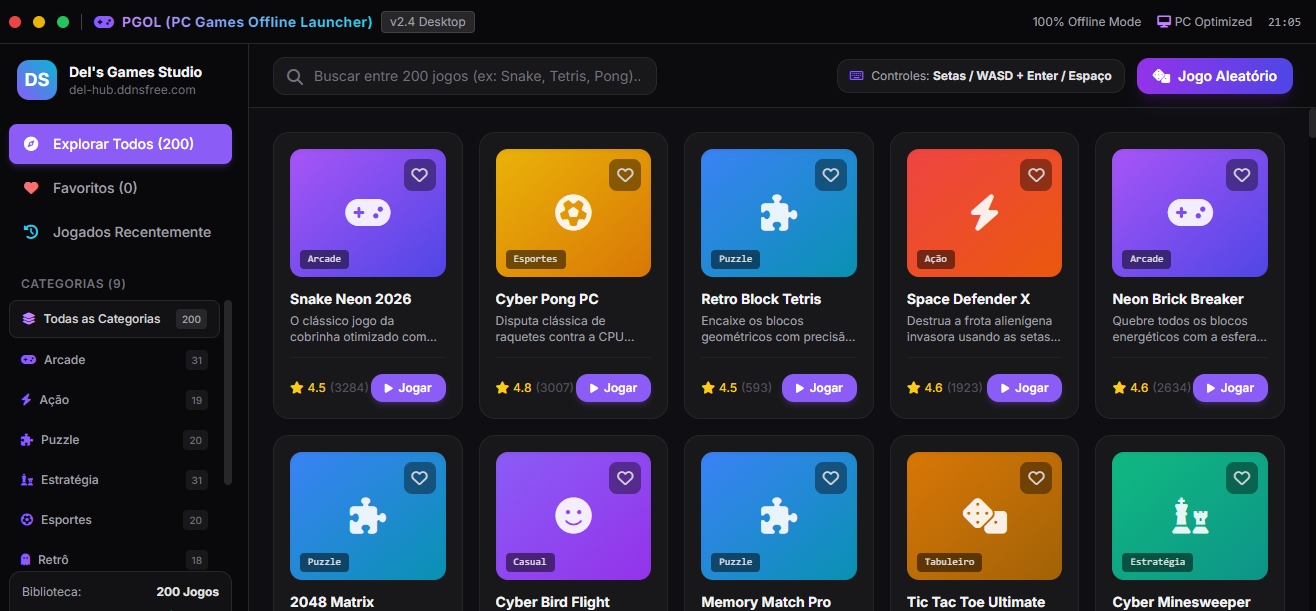Image resolution: width=1316 pixels, height=611 pixels.
Task: Toggle the heart on Space Defender X
Action: (1036, 175)
